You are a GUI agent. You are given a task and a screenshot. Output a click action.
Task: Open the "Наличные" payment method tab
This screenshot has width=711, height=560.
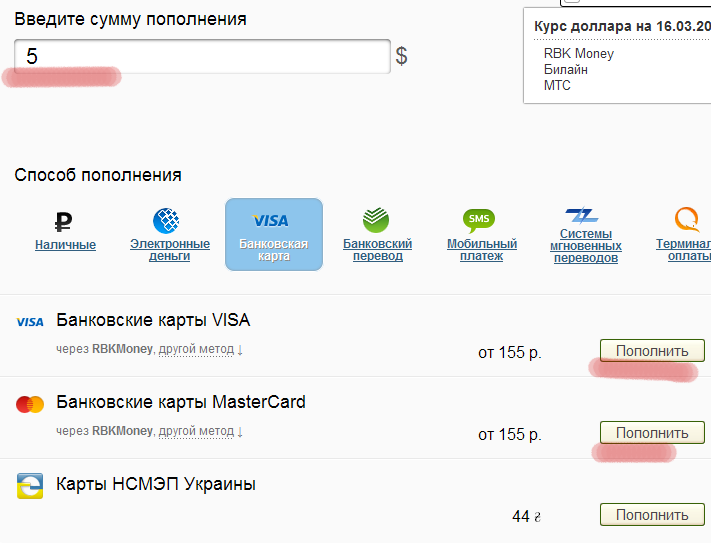click(66, 245)
